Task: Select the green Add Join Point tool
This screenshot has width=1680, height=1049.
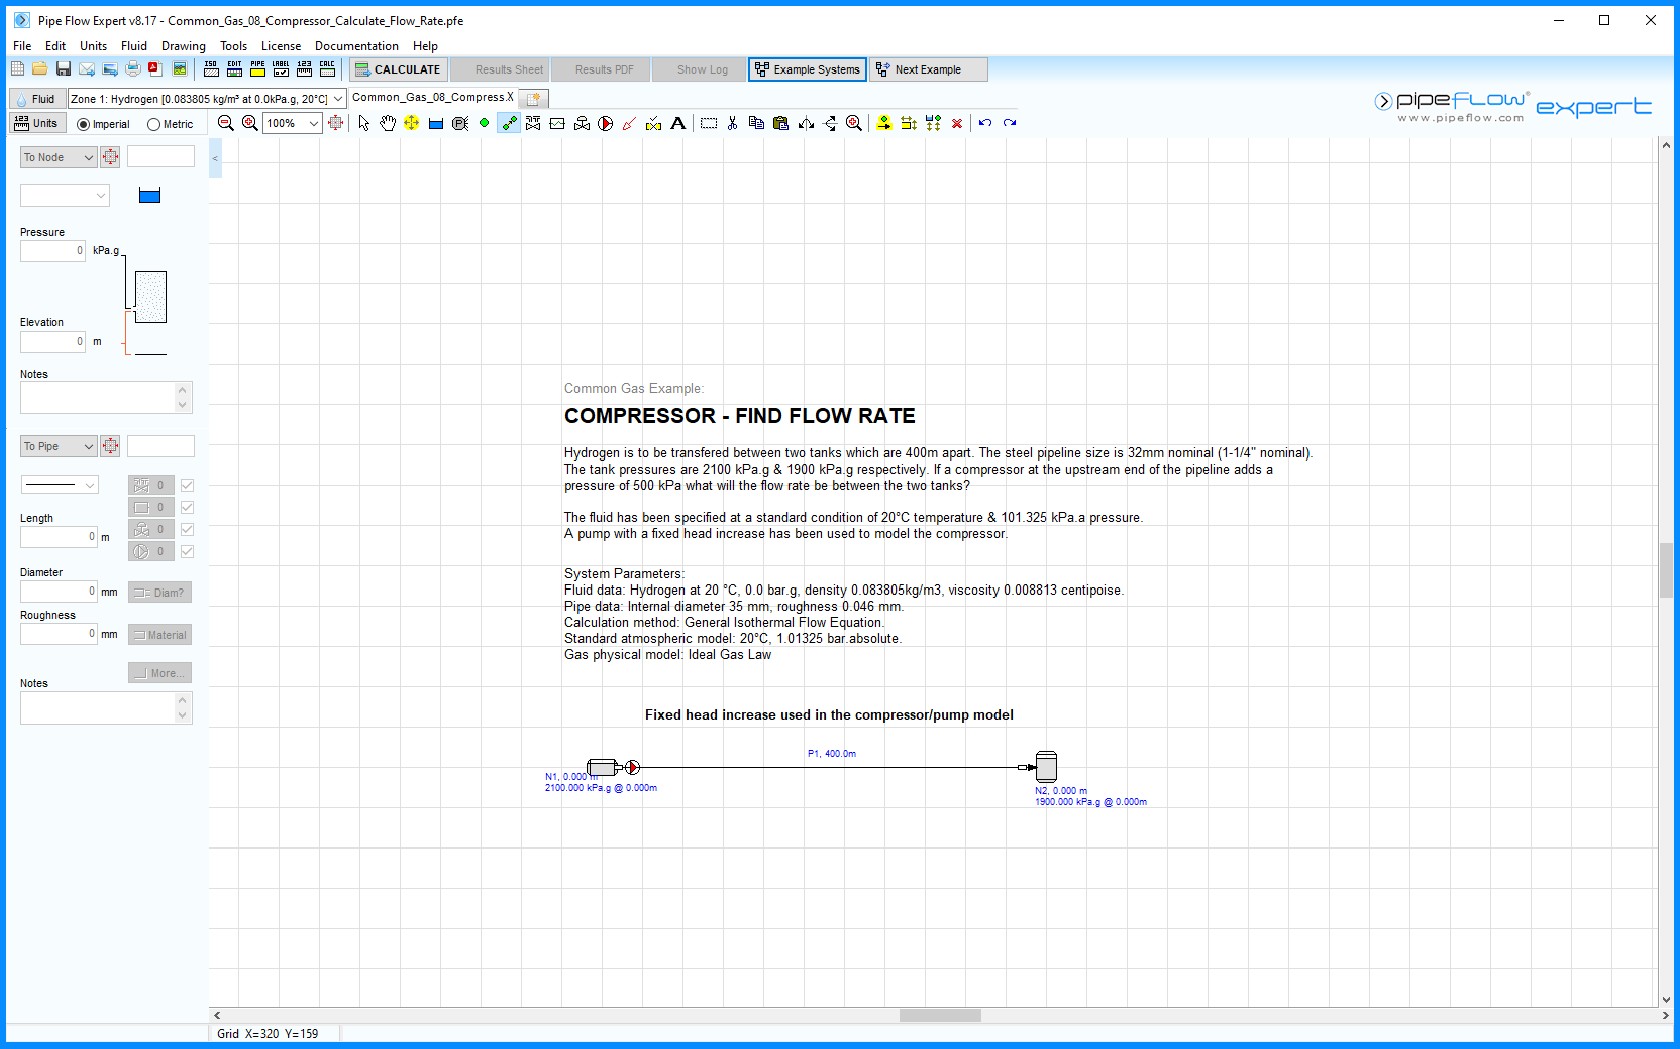Action: pos(484,123)
